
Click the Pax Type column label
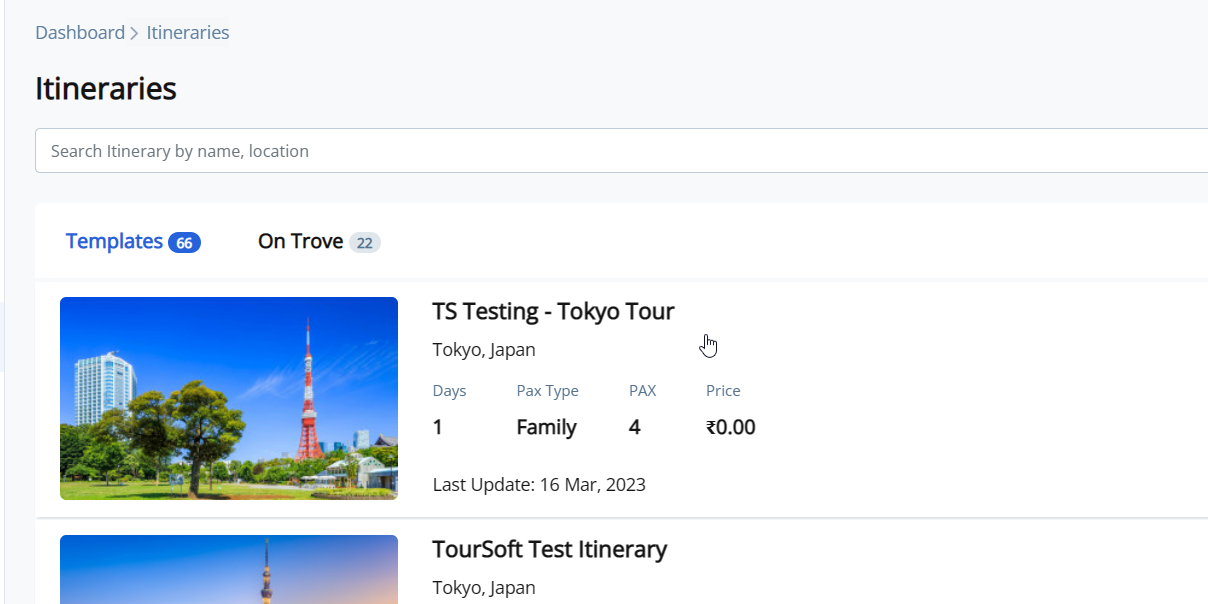pyautogui.click(x=547, y=391)
